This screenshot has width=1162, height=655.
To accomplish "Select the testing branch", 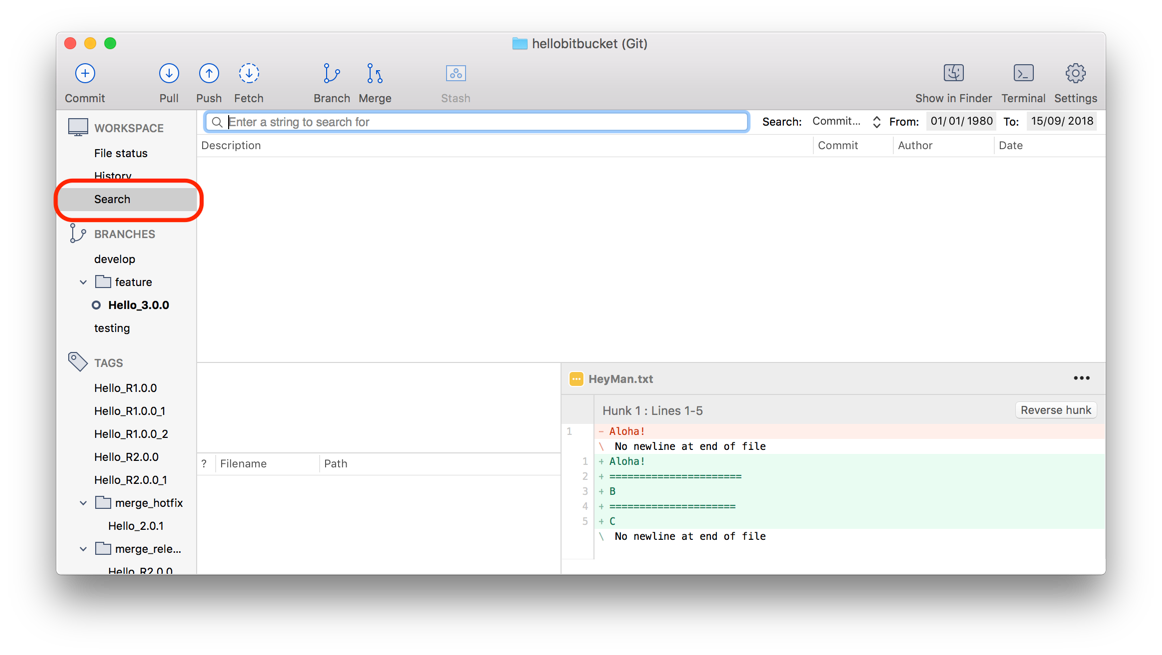I will pyautogui.click(x=112, y=328).
